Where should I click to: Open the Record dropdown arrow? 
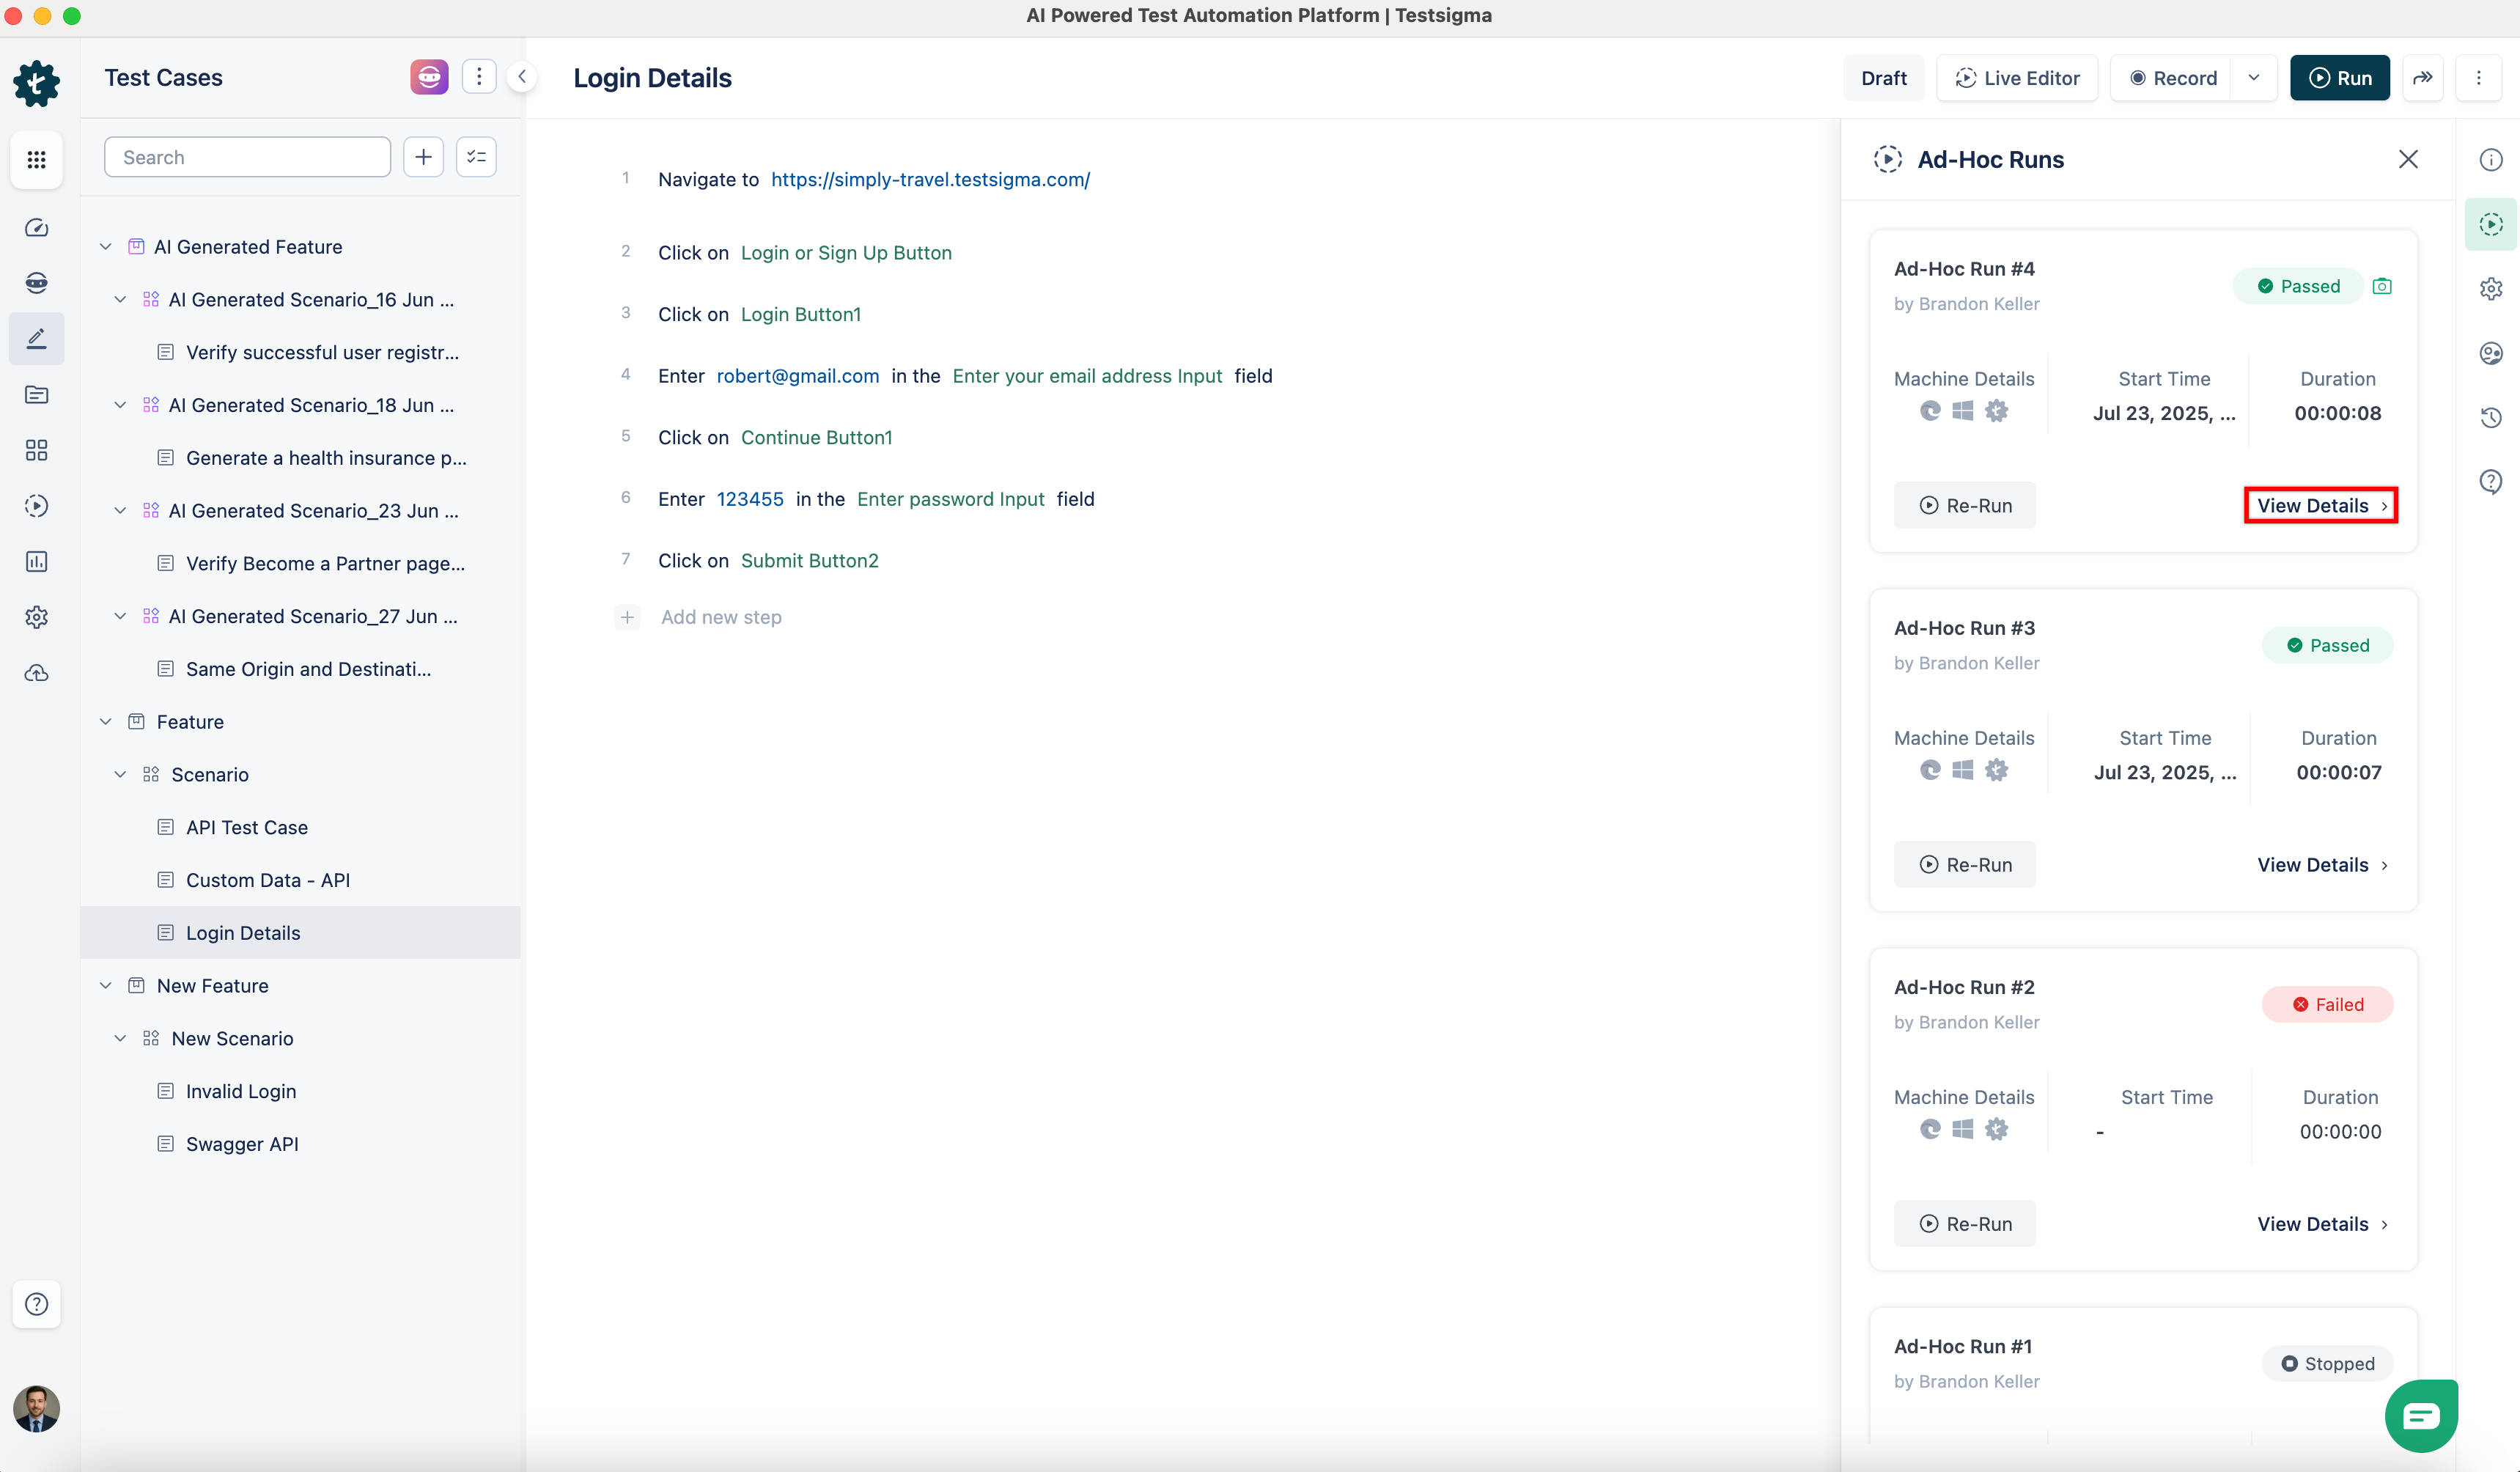(2253, 78)
